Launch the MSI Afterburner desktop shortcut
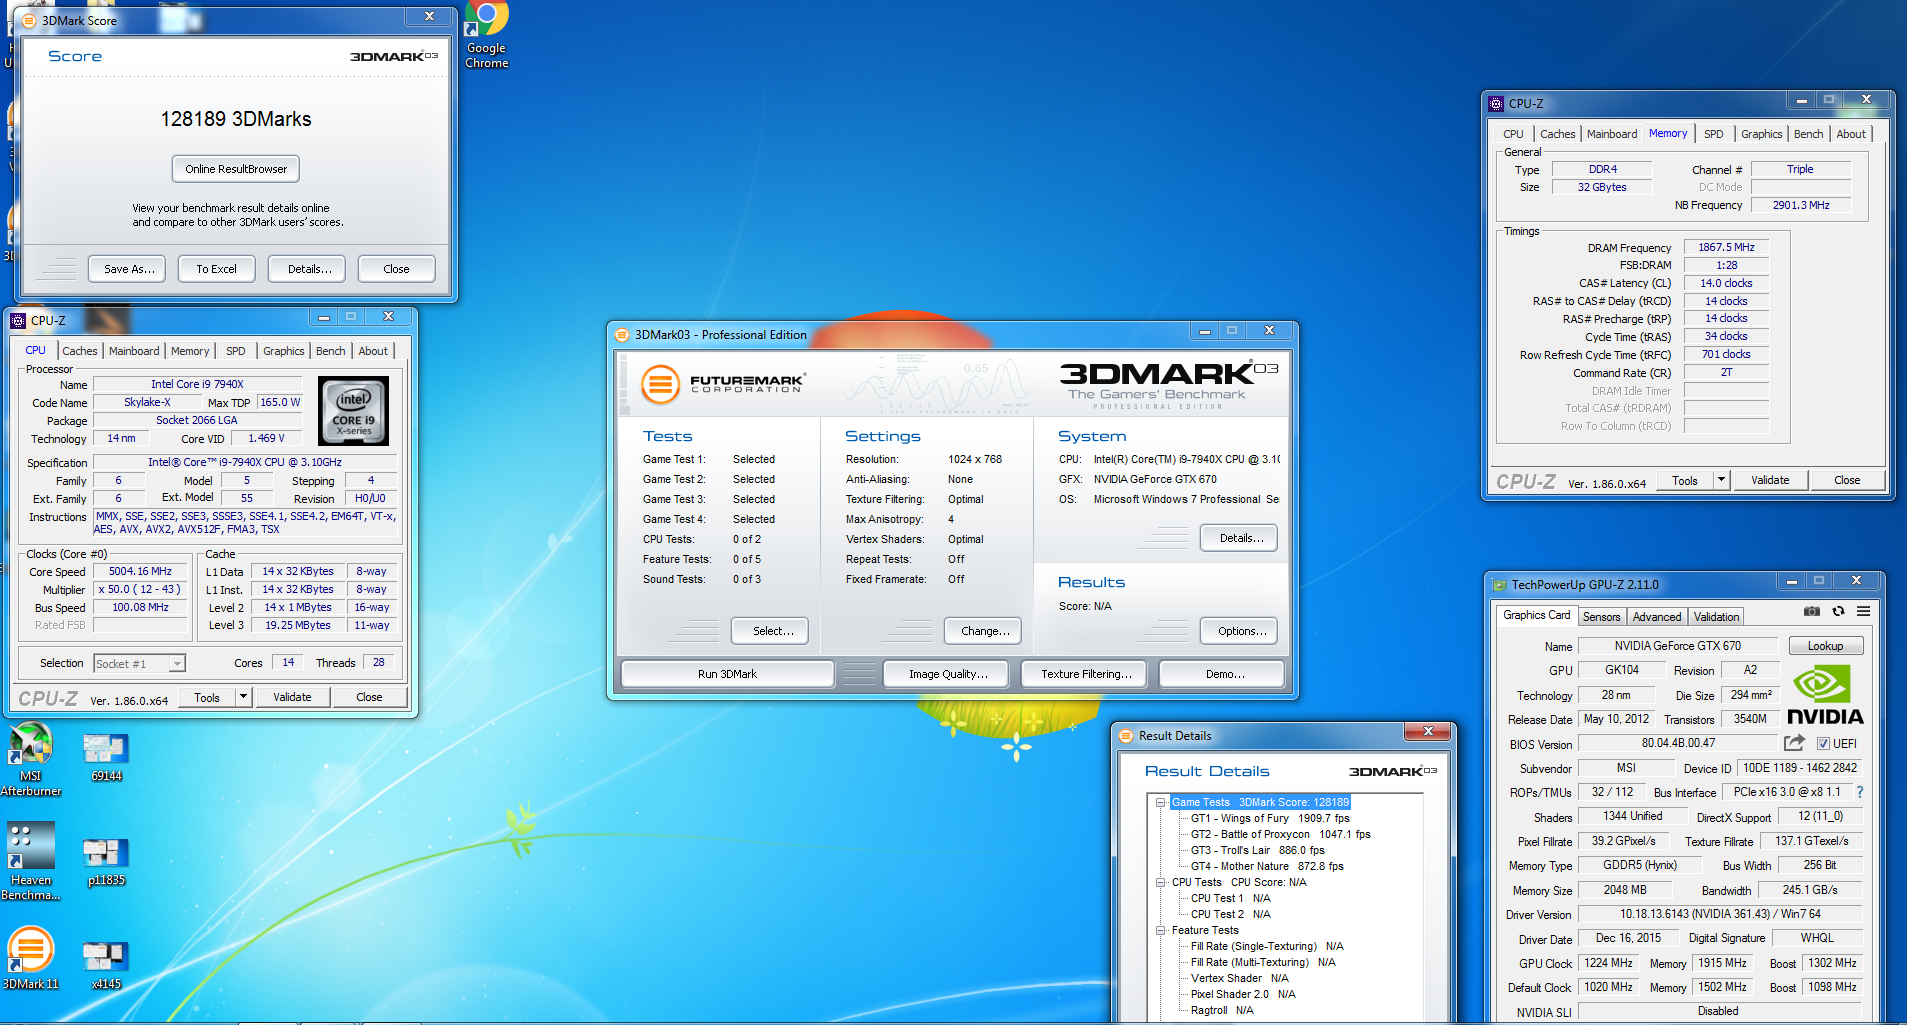 pyautogui.click(x=31, y=760)
